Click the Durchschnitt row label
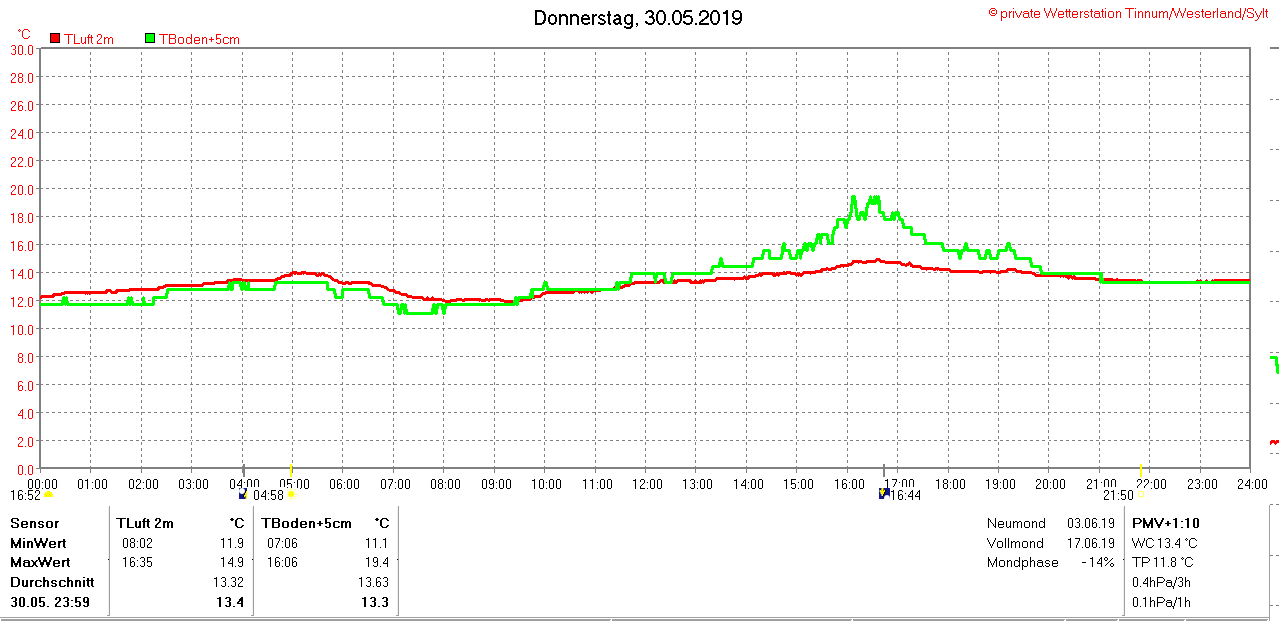Screen dimensions: 1280x621 pos(52,582)
